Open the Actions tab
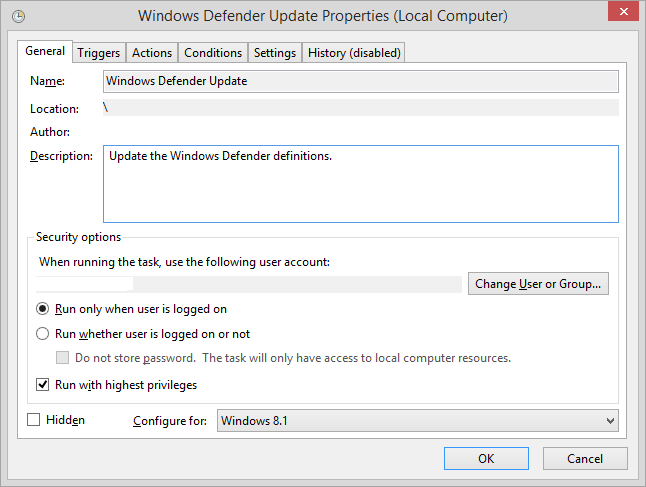The image size is (646, 487). (x=152, y=53)
